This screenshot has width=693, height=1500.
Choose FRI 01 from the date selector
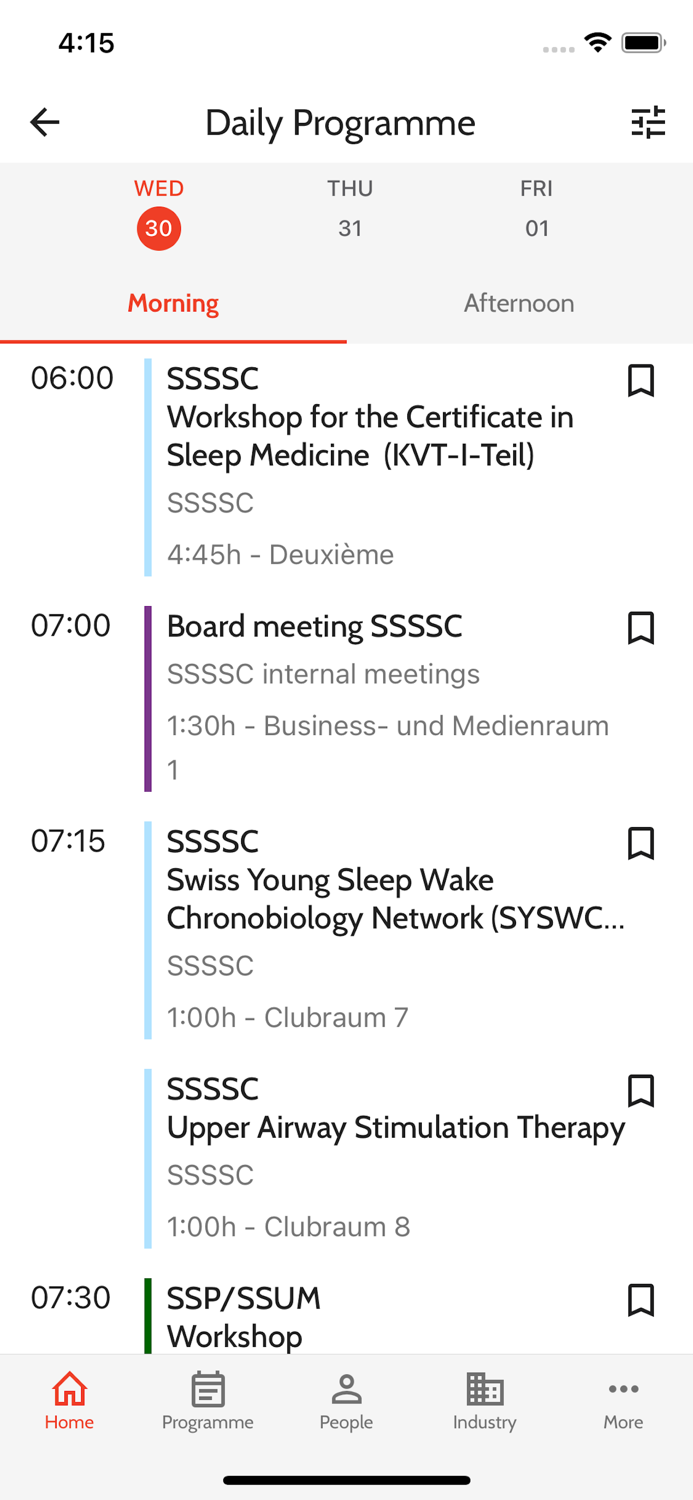[x=537, y=210]
